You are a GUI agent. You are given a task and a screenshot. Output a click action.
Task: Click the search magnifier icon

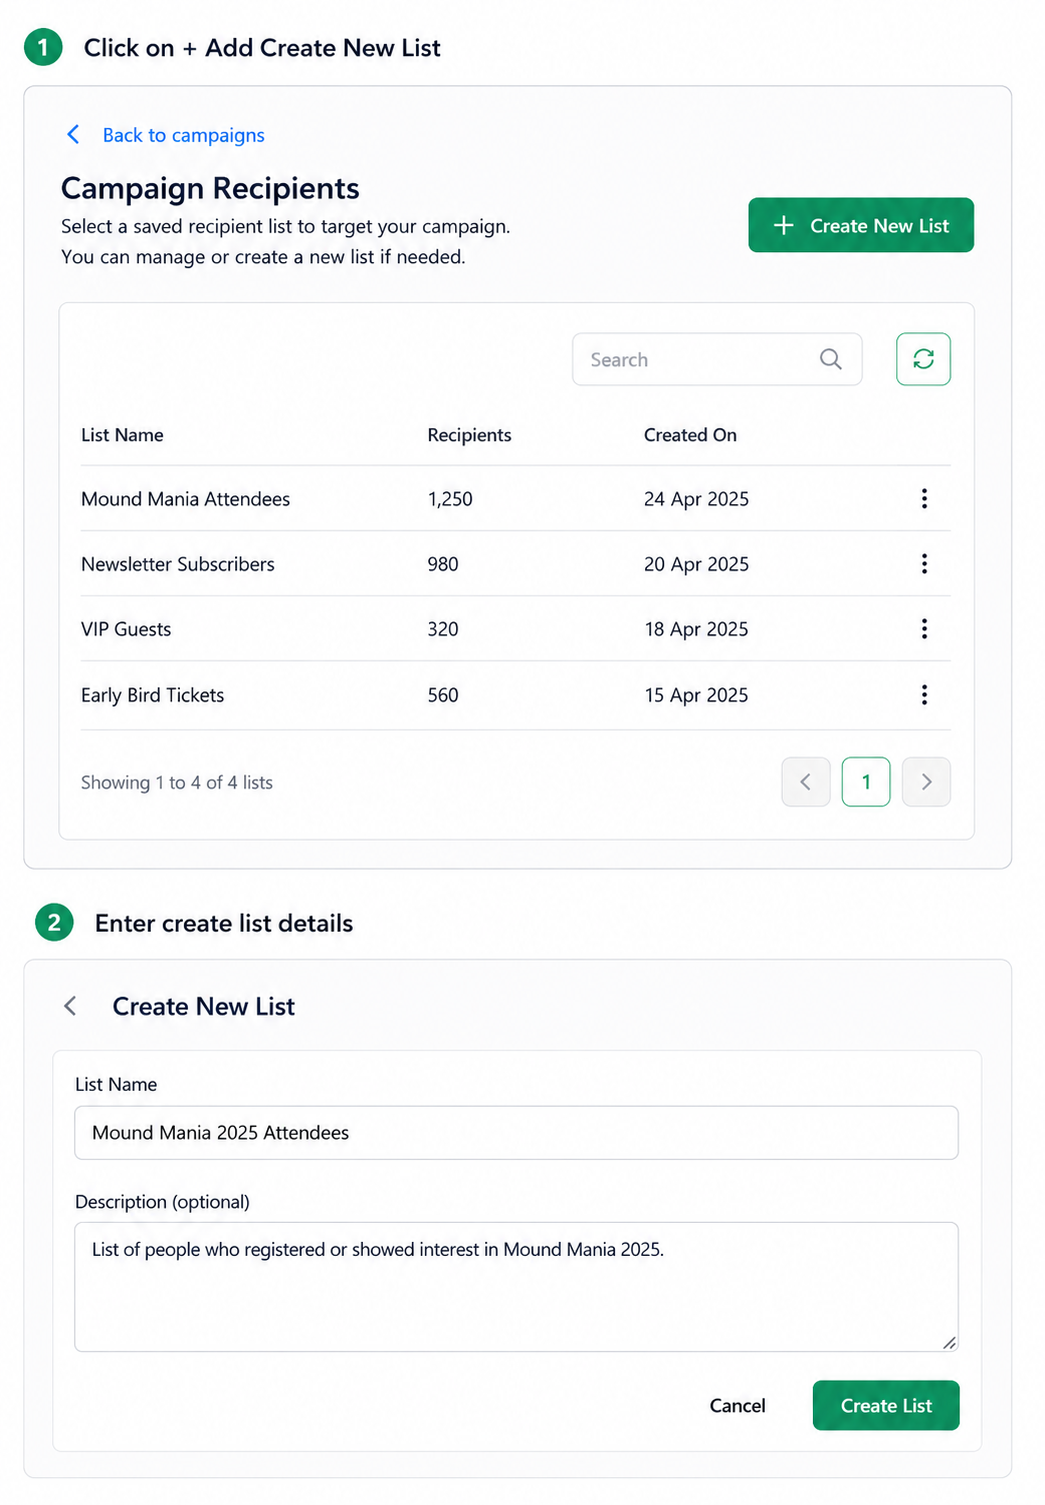[830, 359]
